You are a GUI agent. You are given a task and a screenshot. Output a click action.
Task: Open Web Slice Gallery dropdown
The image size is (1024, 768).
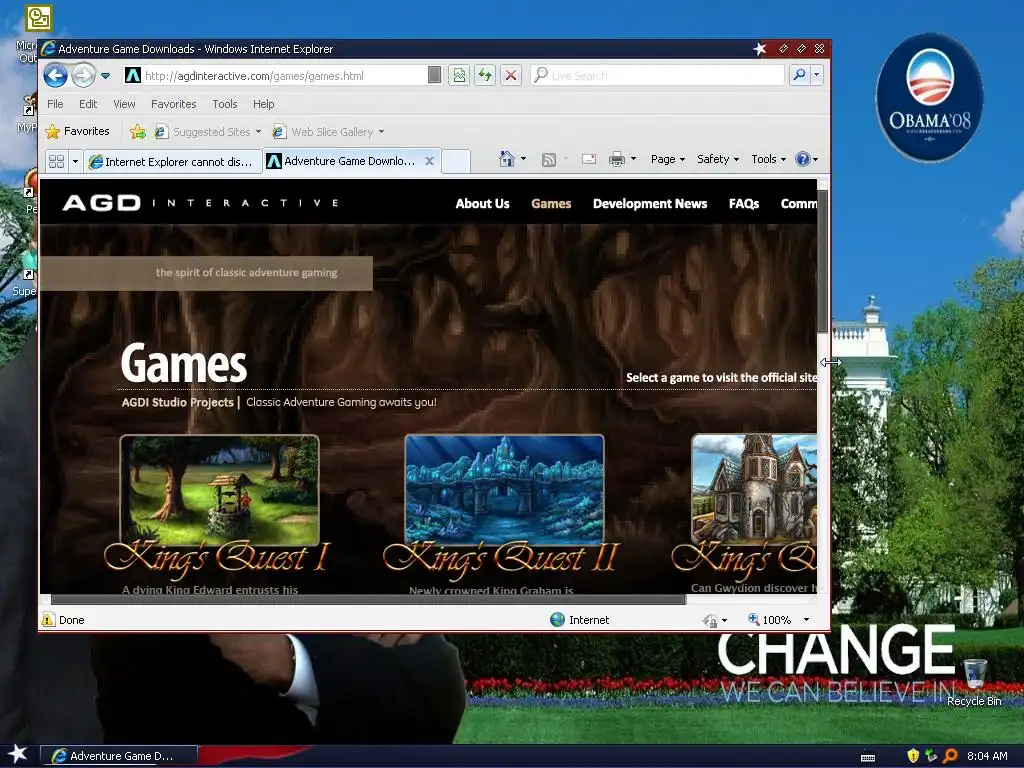click(328, 132)
